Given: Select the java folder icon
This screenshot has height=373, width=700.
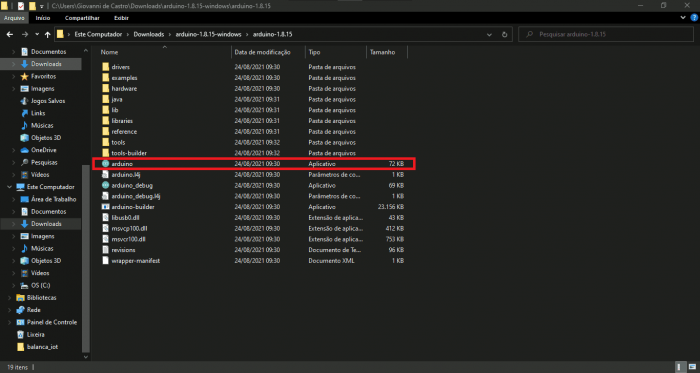Looking at the screenshot, I should tap(105, 99).
